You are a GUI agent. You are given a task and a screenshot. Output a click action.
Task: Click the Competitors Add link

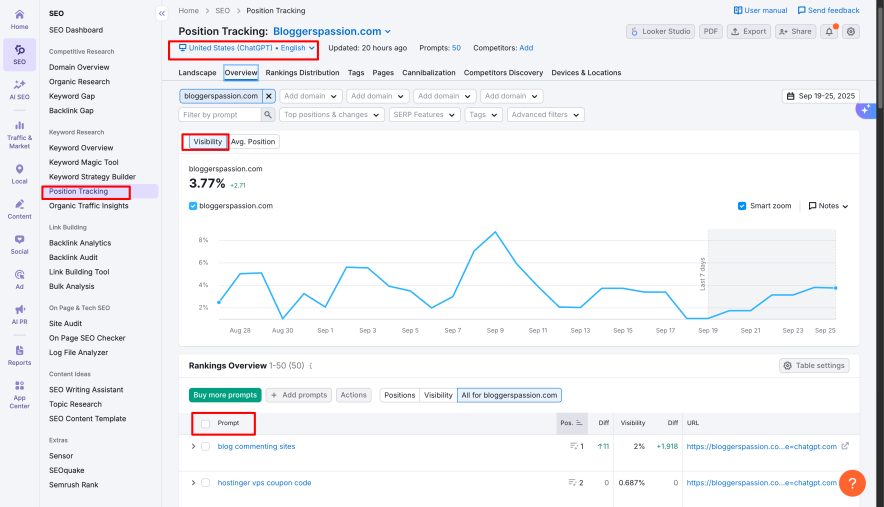pyautogui.click(x=526, y=49)
